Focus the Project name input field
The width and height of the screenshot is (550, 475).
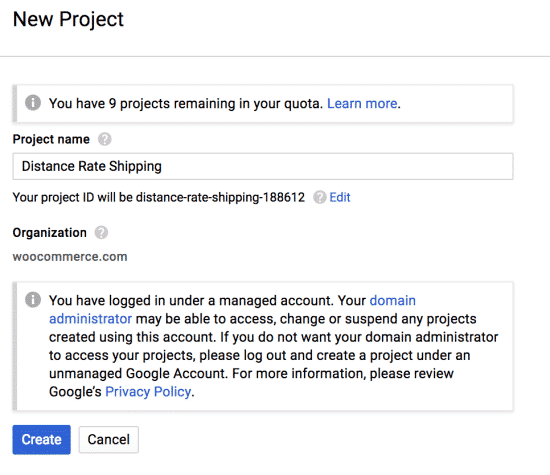[263, 166]
